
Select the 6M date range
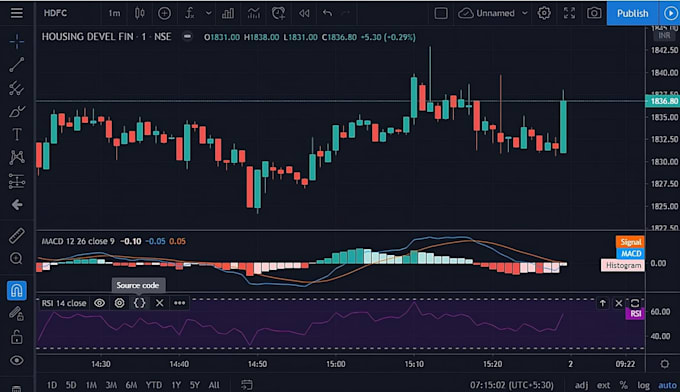click(x=131, y=385)
